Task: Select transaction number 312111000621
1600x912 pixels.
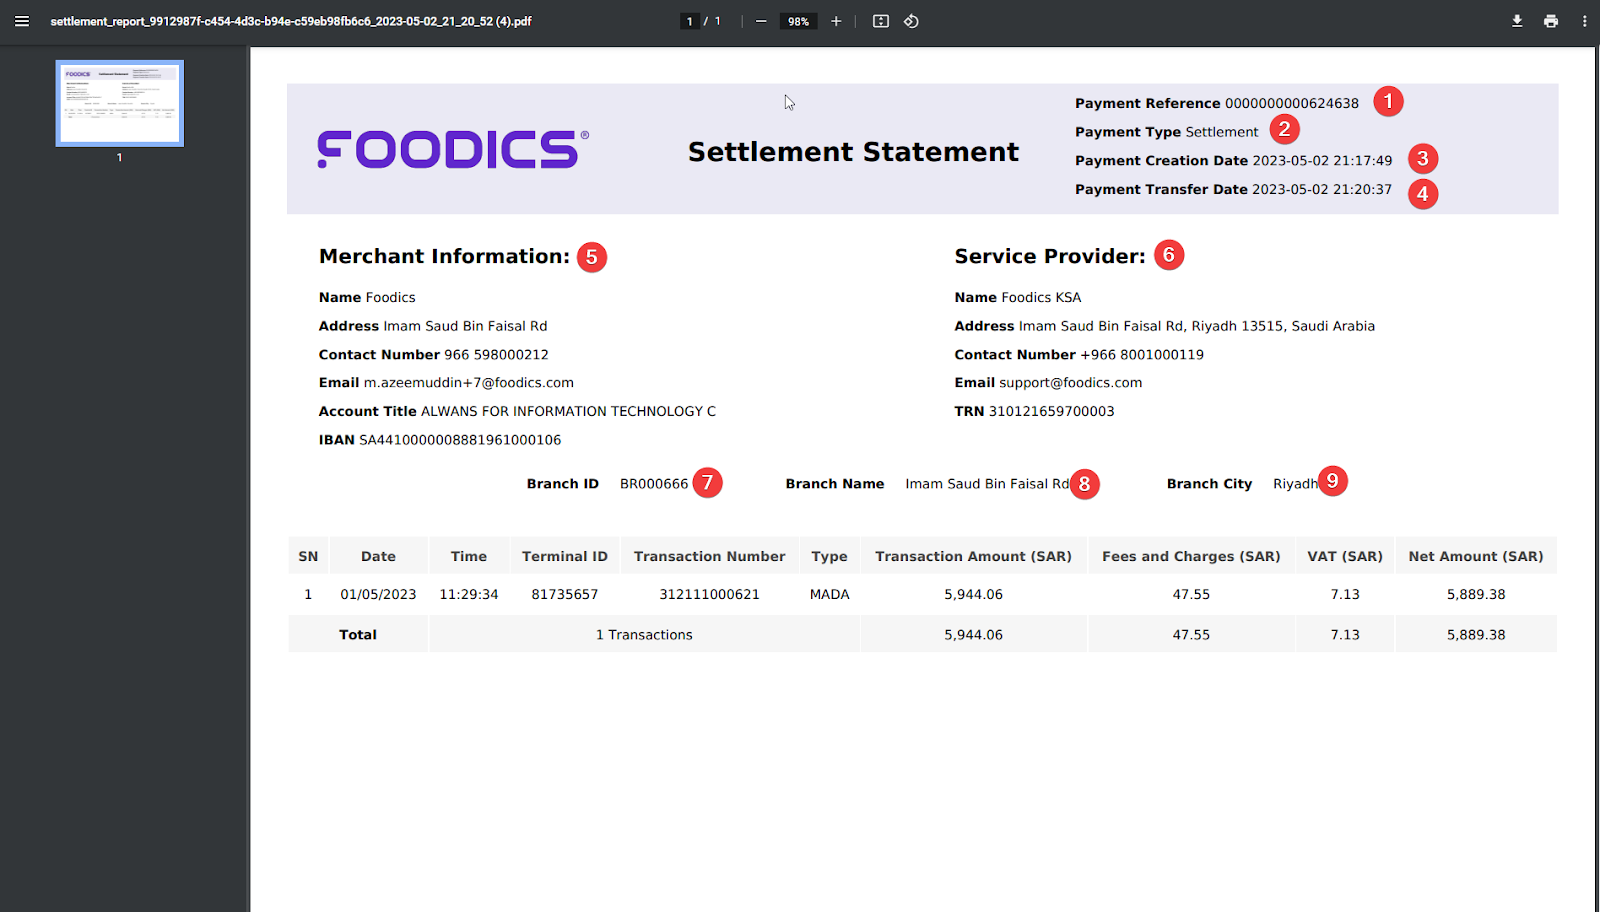Action: 709,594
